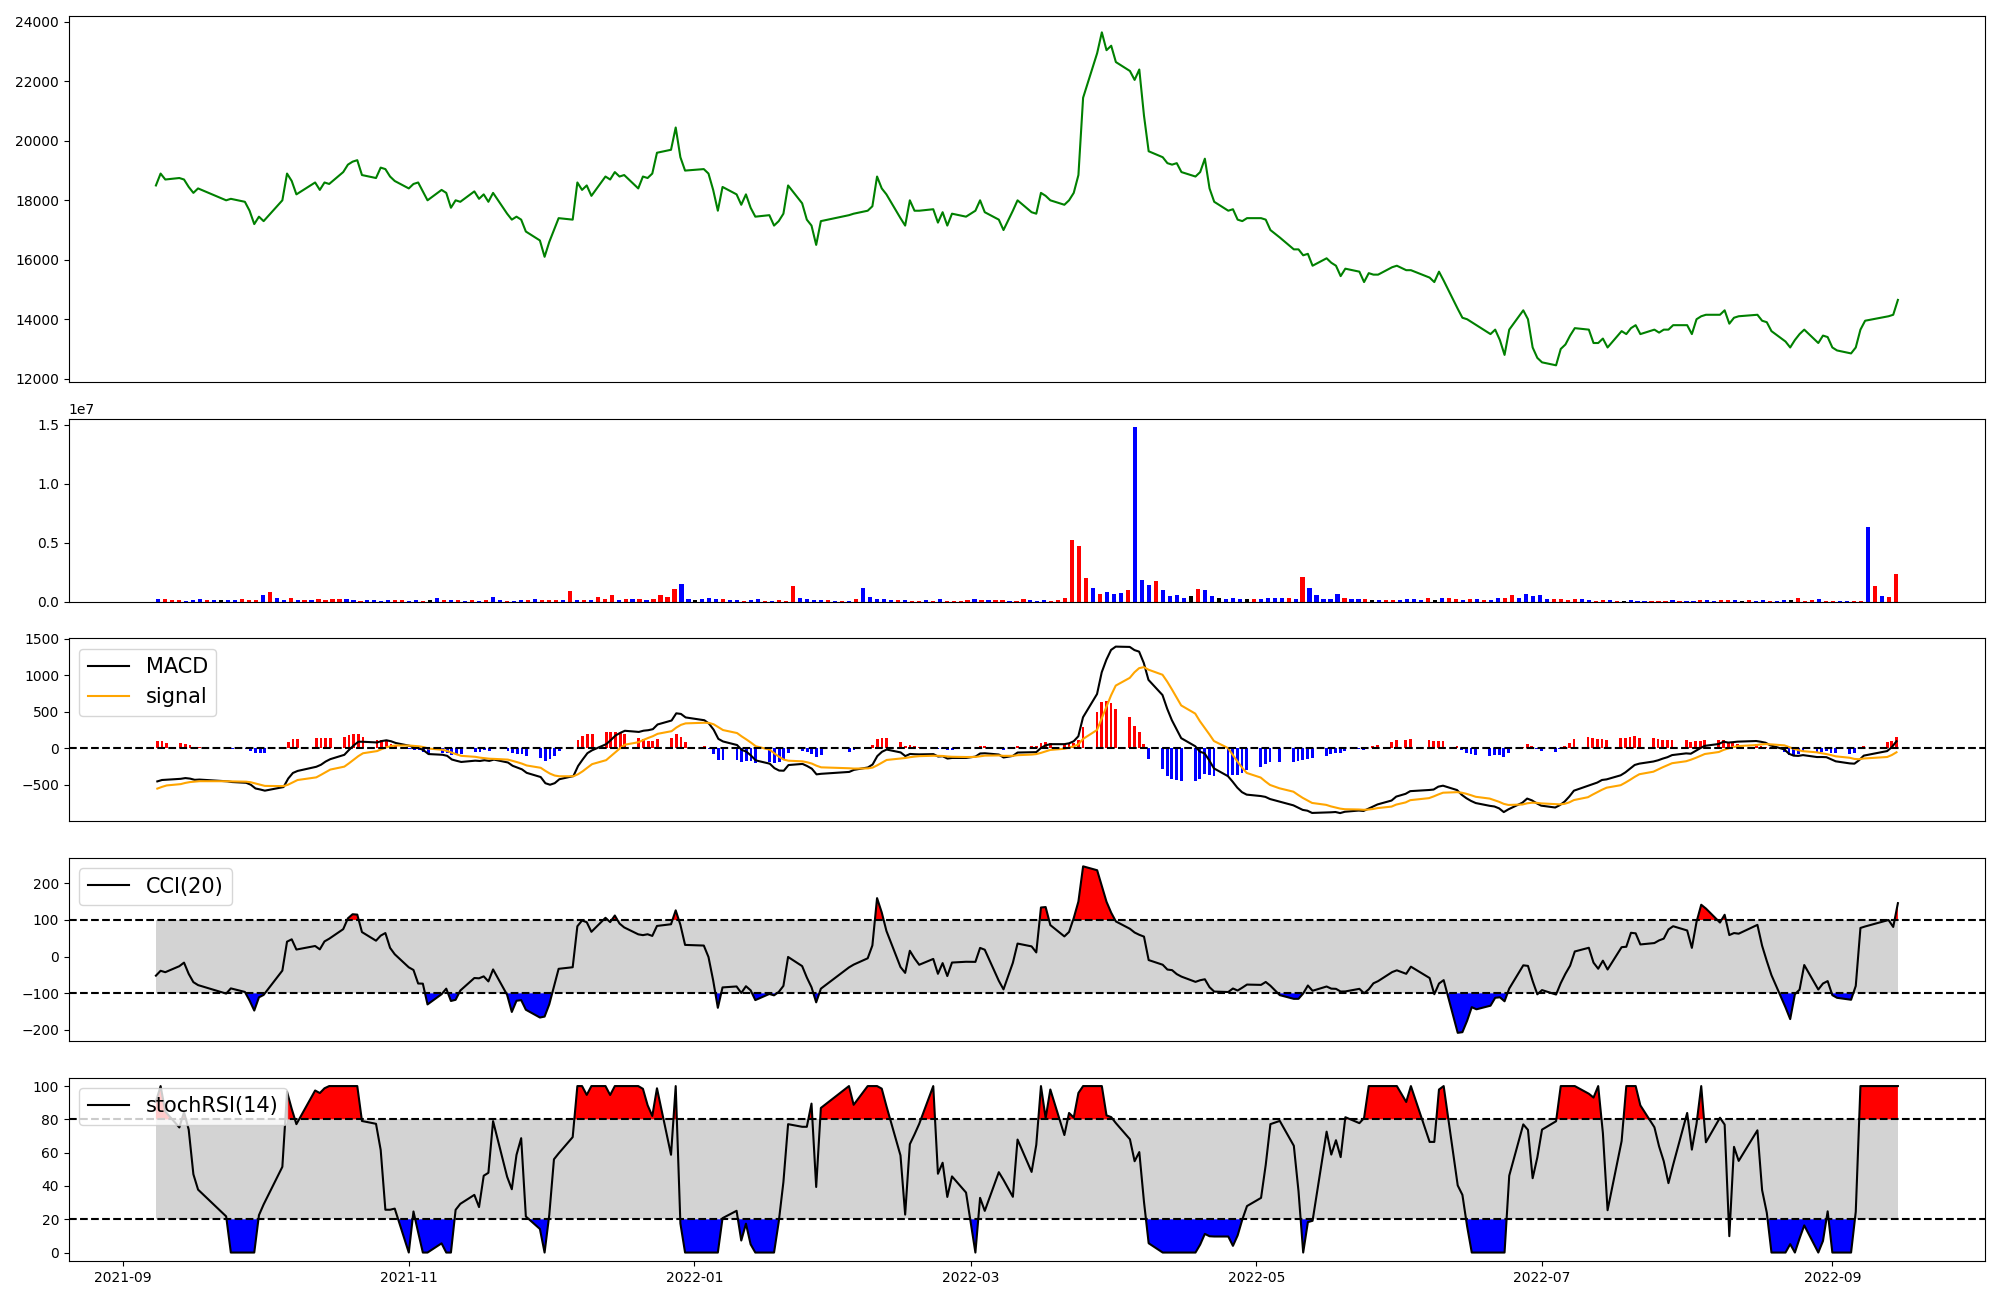Click the 24000 y-axis tick label

click(x=36, y=22)
